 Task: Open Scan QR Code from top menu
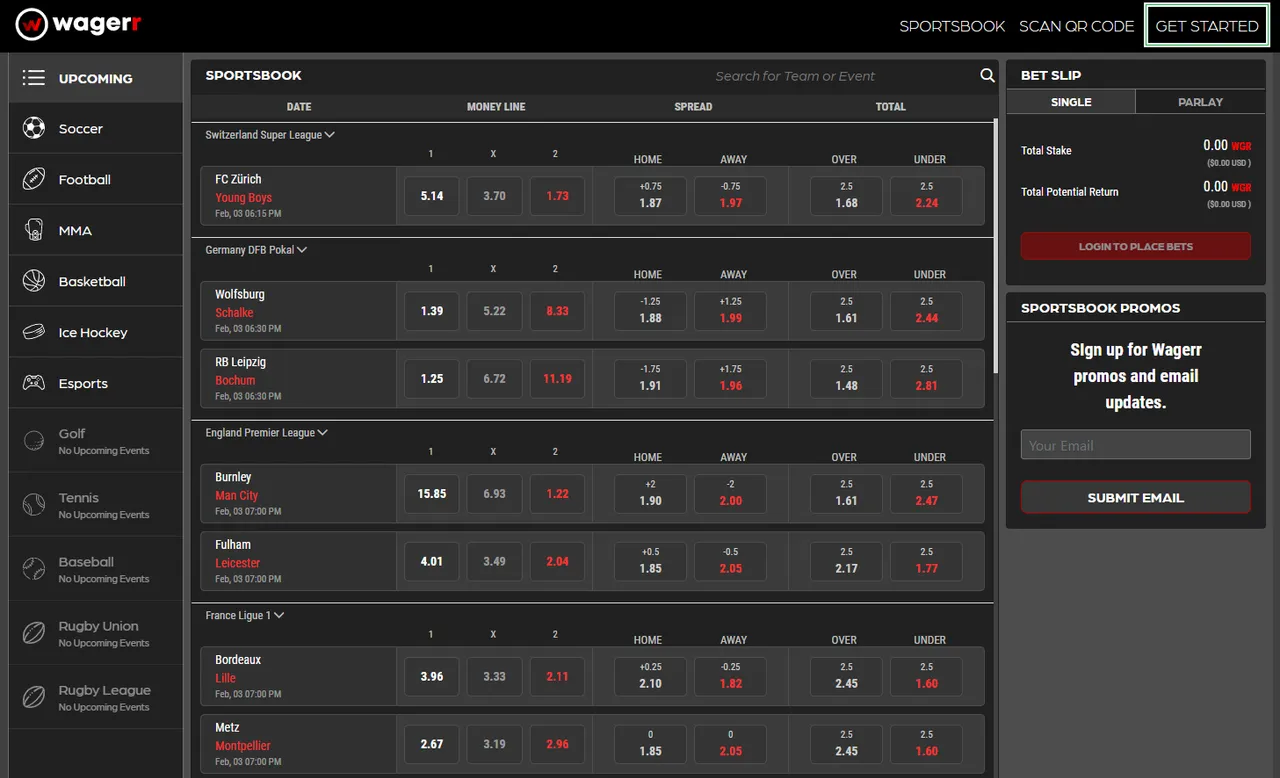[x=1077, y=26]
